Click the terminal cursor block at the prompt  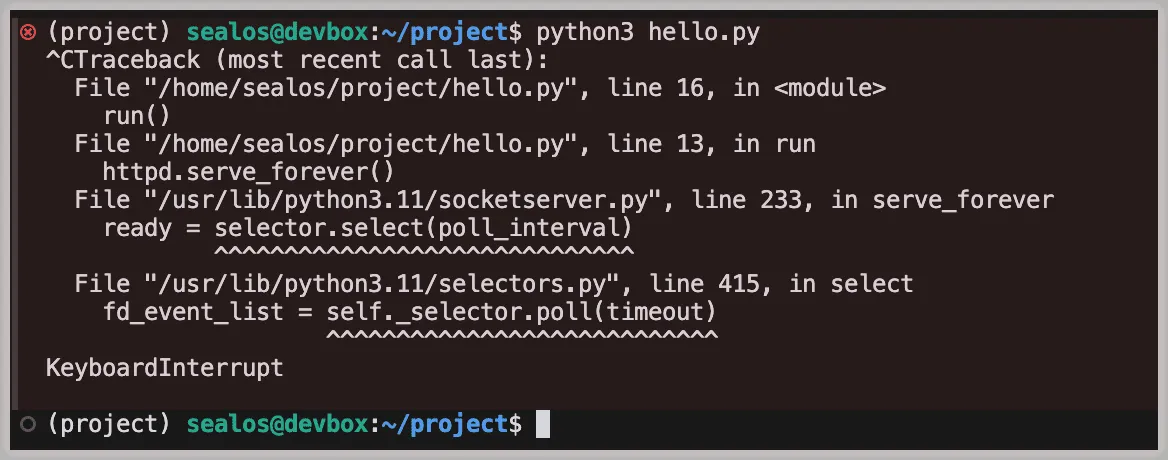pos(543,424)
